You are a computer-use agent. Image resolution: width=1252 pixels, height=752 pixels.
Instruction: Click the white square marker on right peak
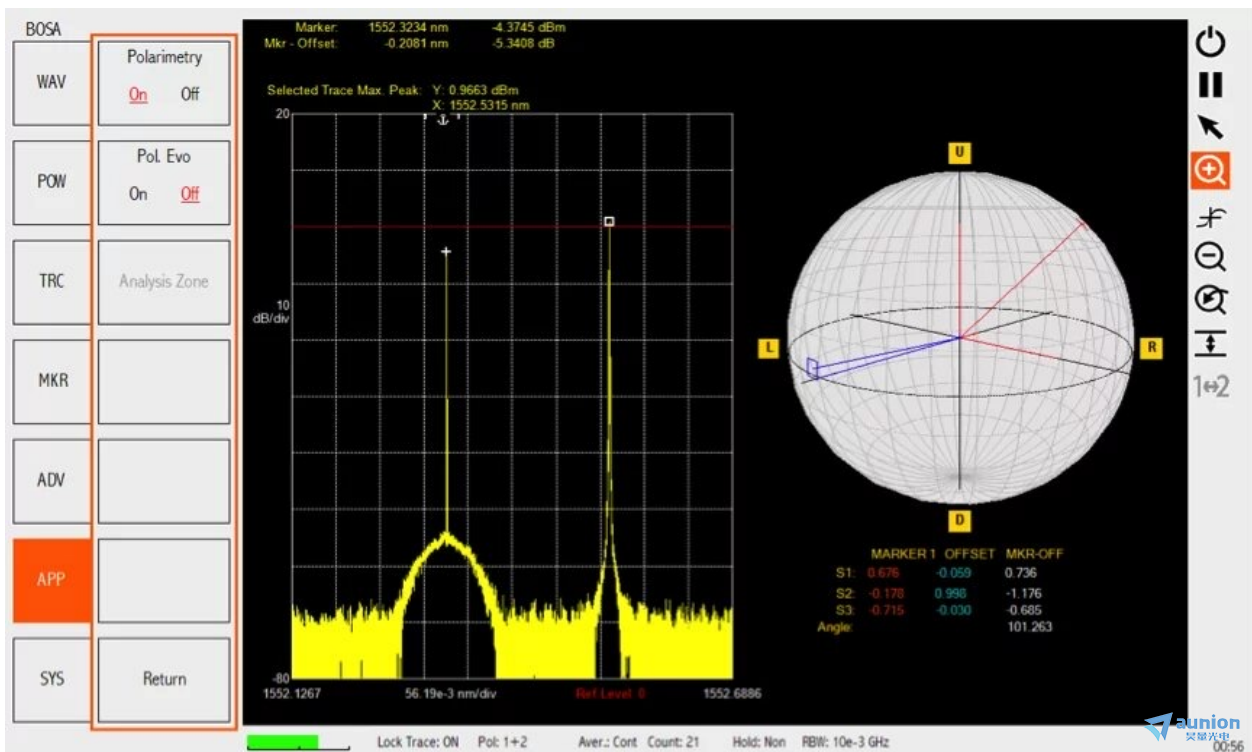[x=609, y=221]
